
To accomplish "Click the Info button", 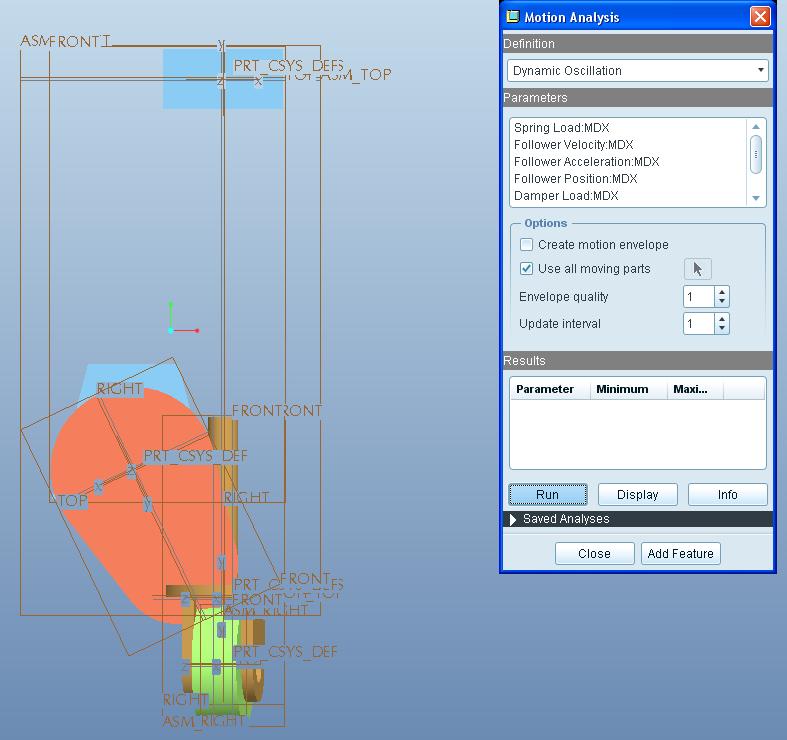I will (x=727, y=495).
